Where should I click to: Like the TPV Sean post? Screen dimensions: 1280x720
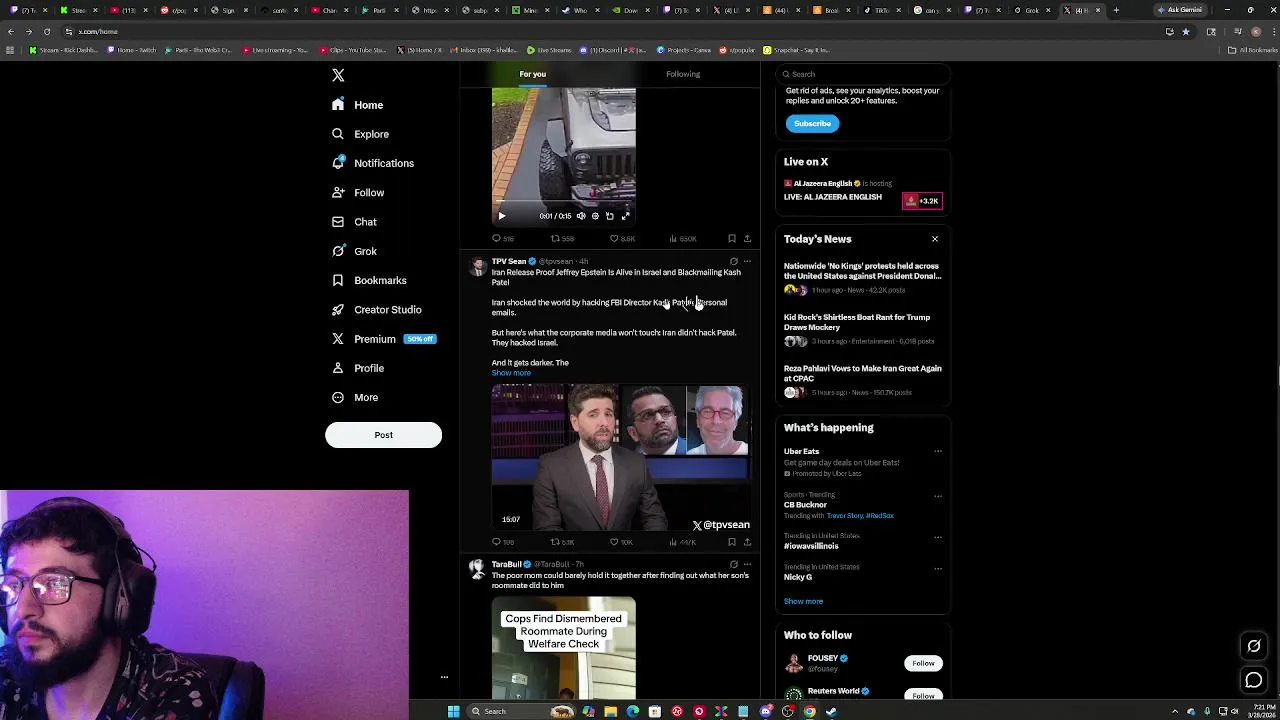coord(622,542)
